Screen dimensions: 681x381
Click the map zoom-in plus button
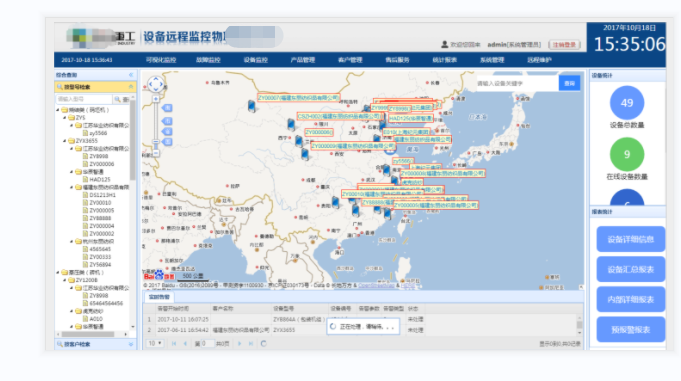tap(156, 99)
